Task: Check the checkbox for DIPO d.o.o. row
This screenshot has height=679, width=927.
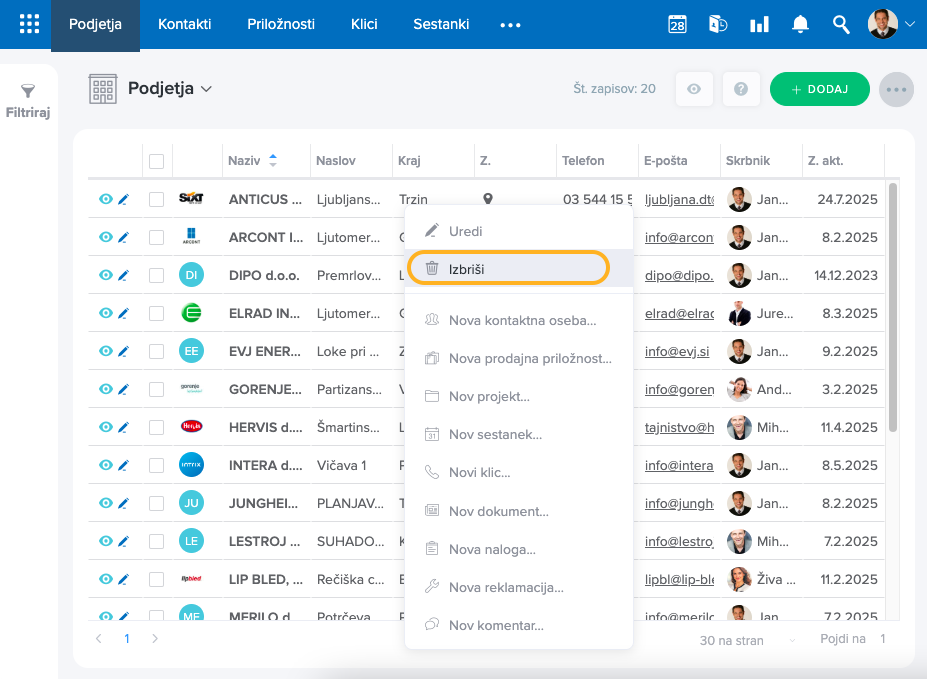Action: click(156, 275)
